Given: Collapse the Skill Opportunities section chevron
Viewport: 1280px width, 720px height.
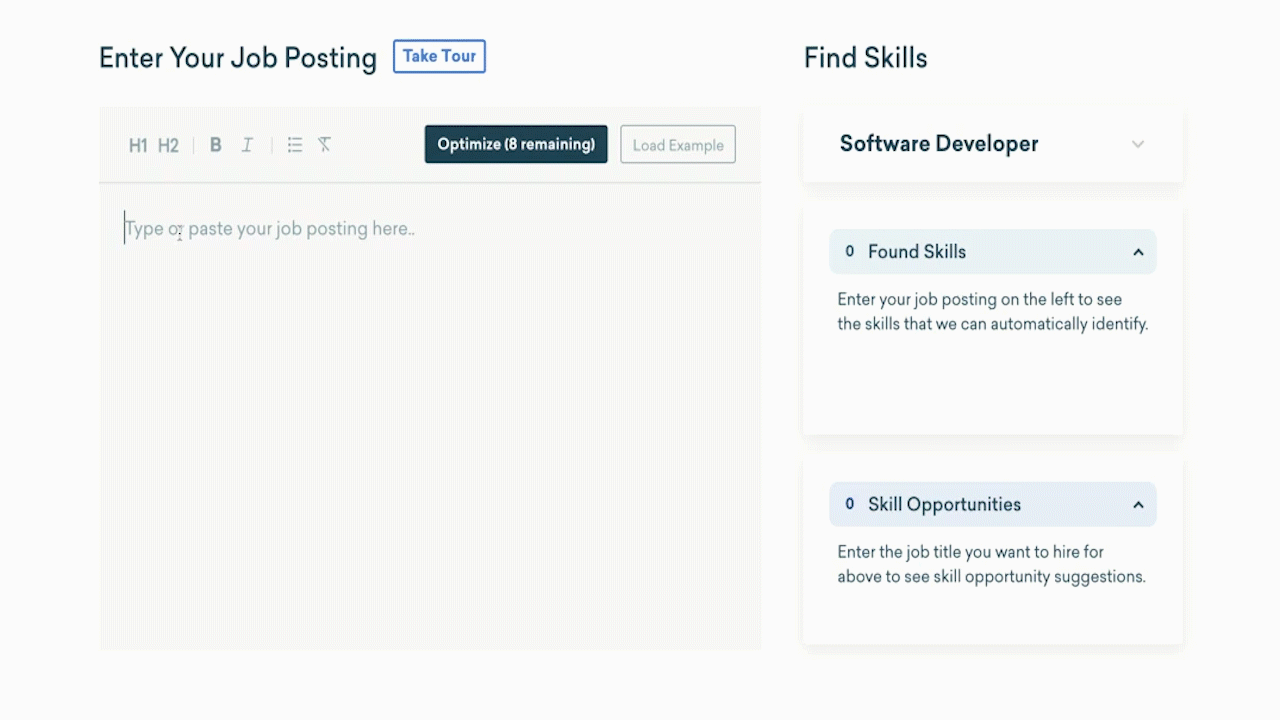Looking at the screenshot, I should coord(1138,505).
